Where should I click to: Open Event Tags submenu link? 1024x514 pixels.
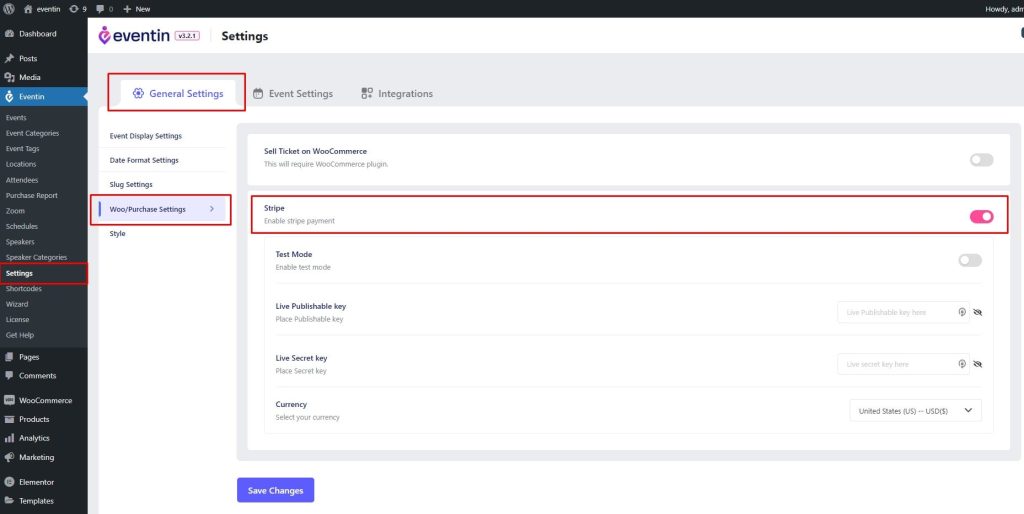23,149
